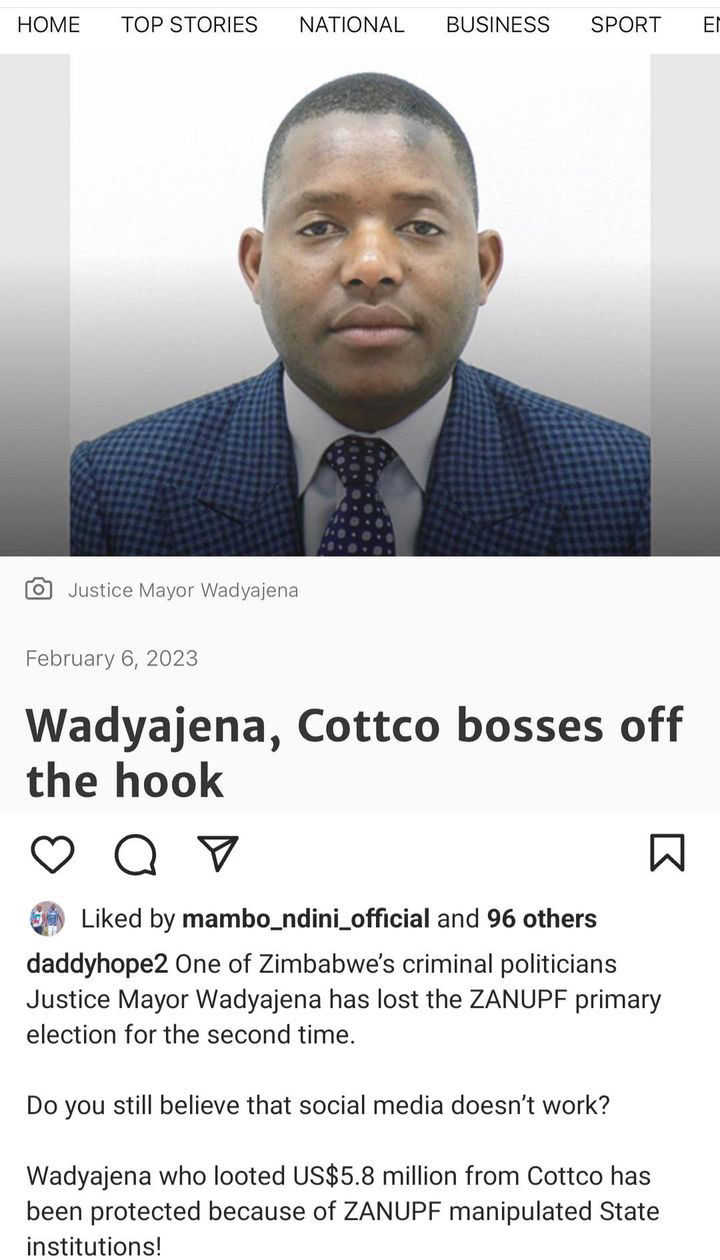Tap the February 6, 2023 date
Viewport: 720px width, 1260px height.
(x=111, y=658)
